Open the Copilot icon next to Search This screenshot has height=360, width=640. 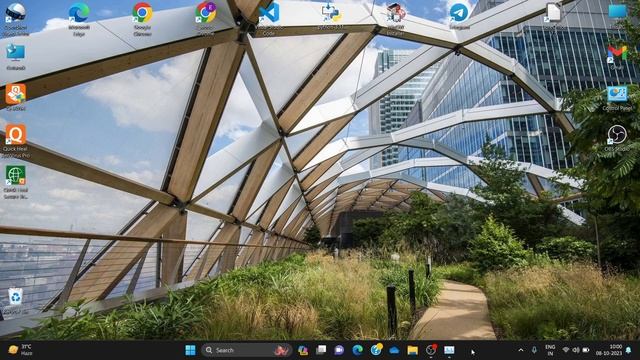tap(303, 350)
